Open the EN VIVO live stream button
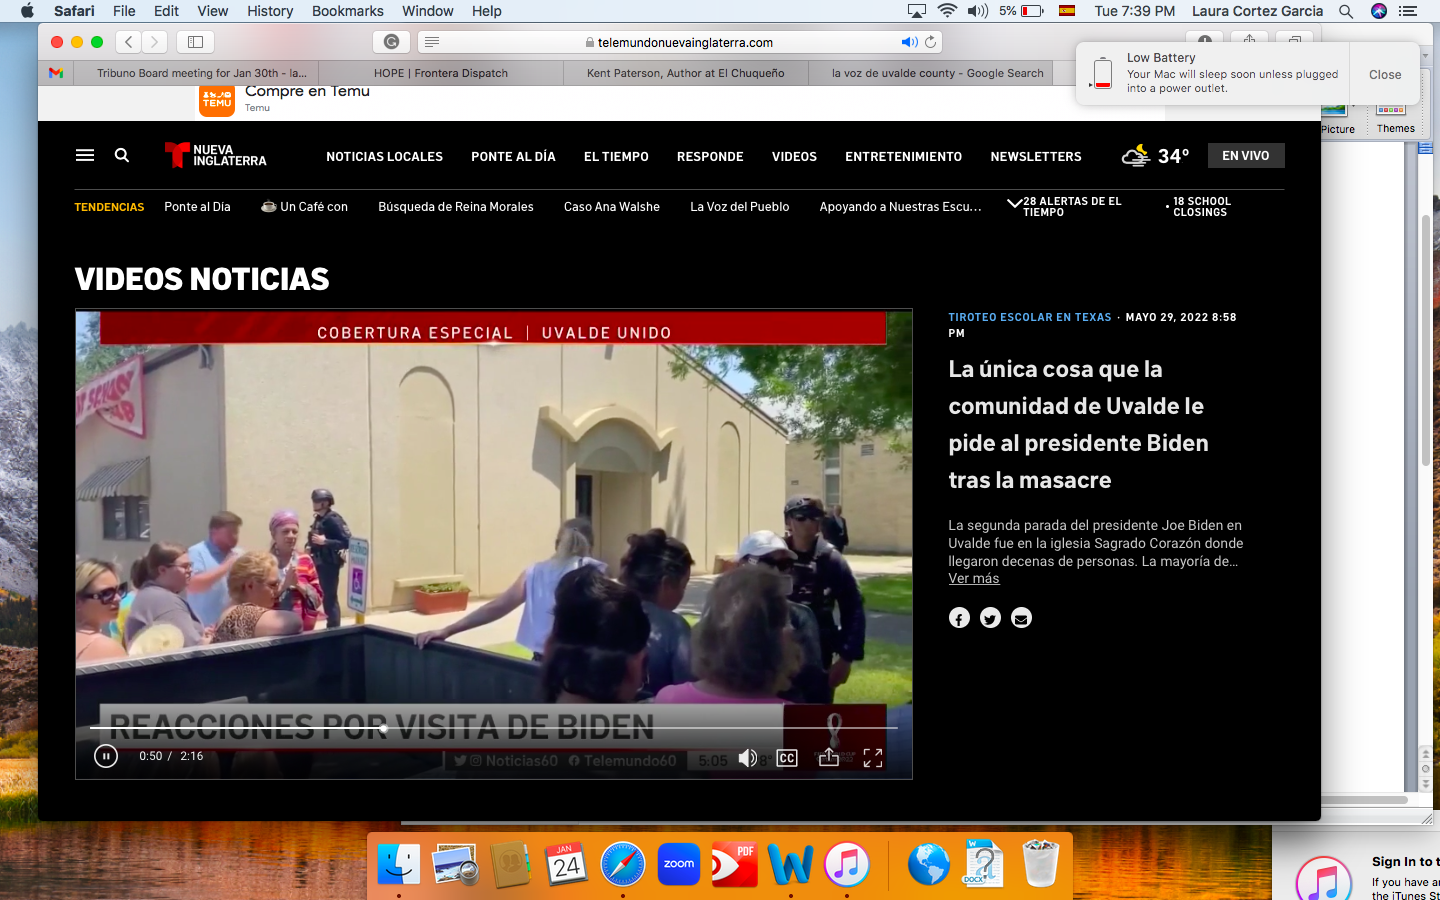This screenshot has height=900, width=1440. tap(1245, 156)
